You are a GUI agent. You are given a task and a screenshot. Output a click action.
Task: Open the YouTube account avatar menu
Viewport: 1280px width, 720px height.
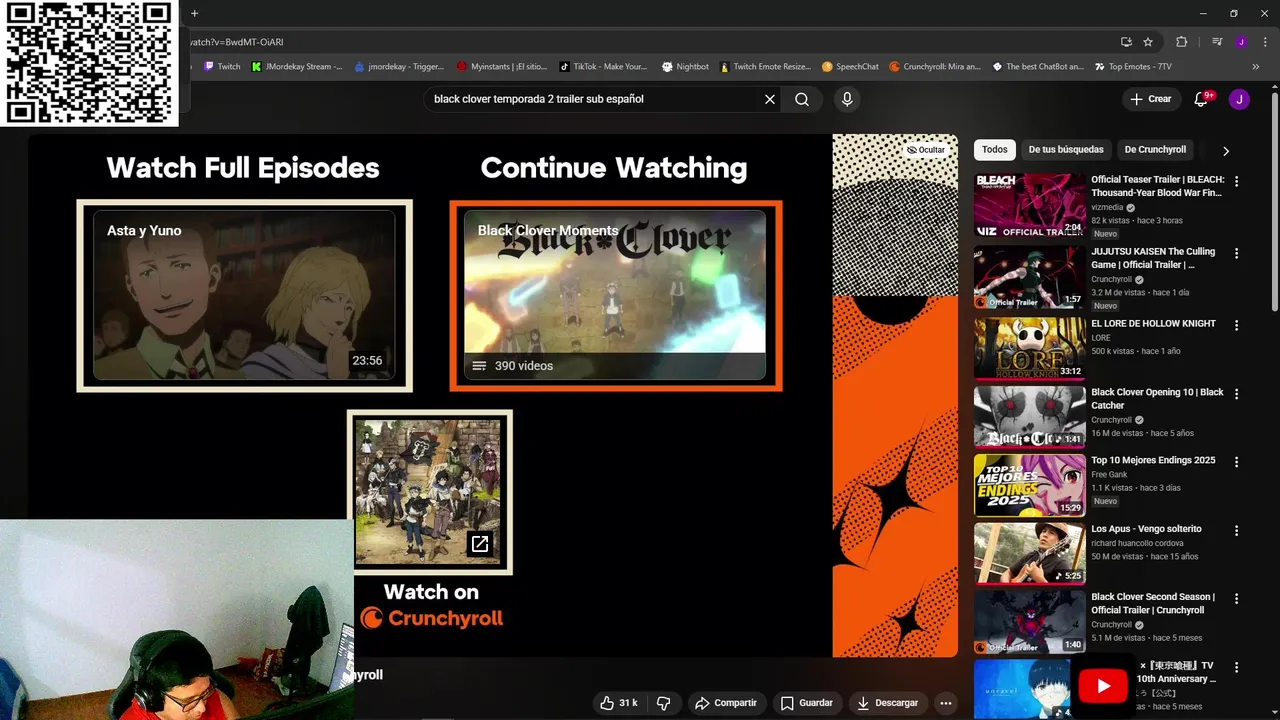(1239, 99)
